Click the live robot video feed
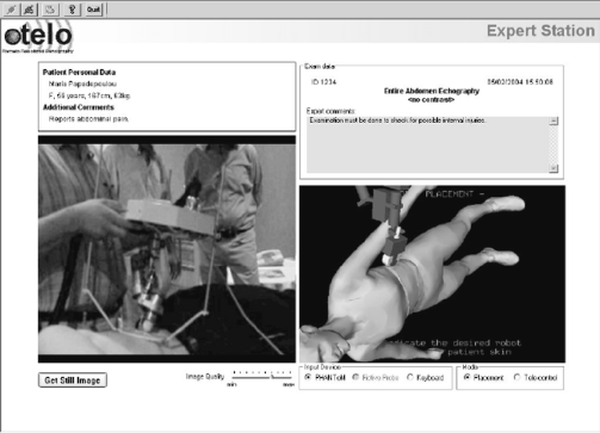The height and width of the screenshot is (433, 600). point(167,250)
